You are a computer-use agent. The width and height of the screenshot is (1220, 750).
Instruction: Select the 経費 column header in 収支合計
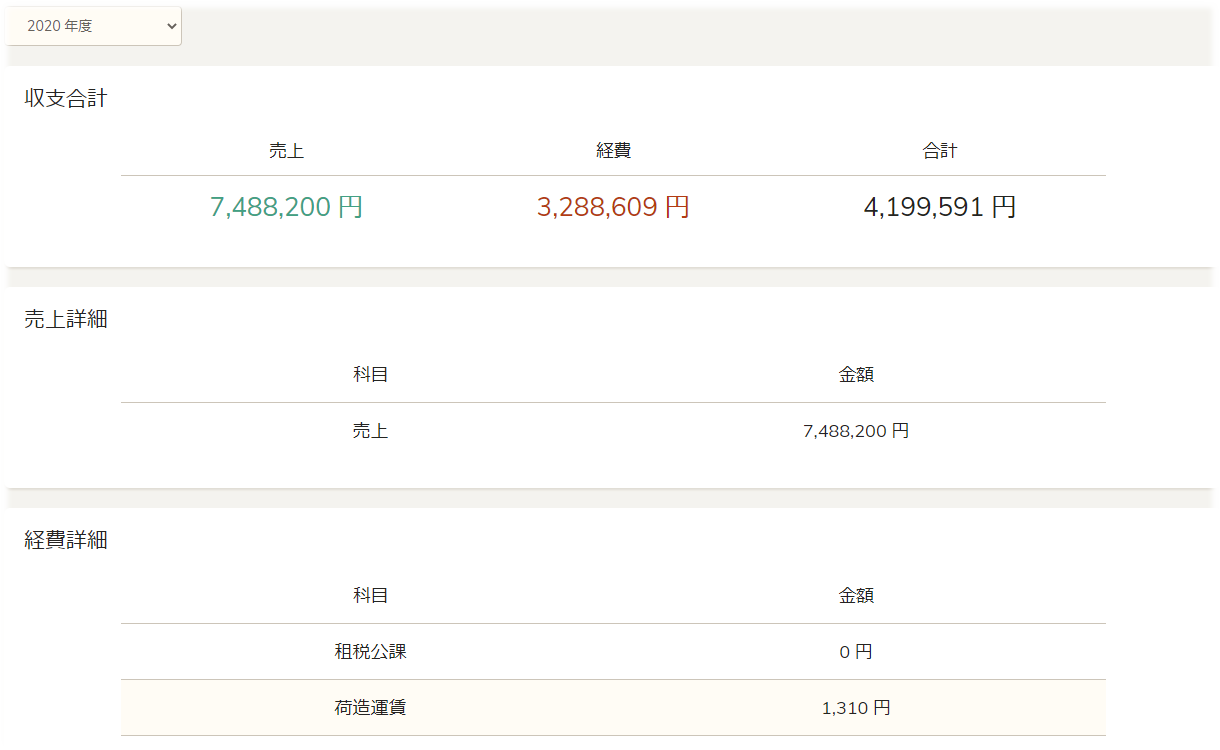(613, 151)
